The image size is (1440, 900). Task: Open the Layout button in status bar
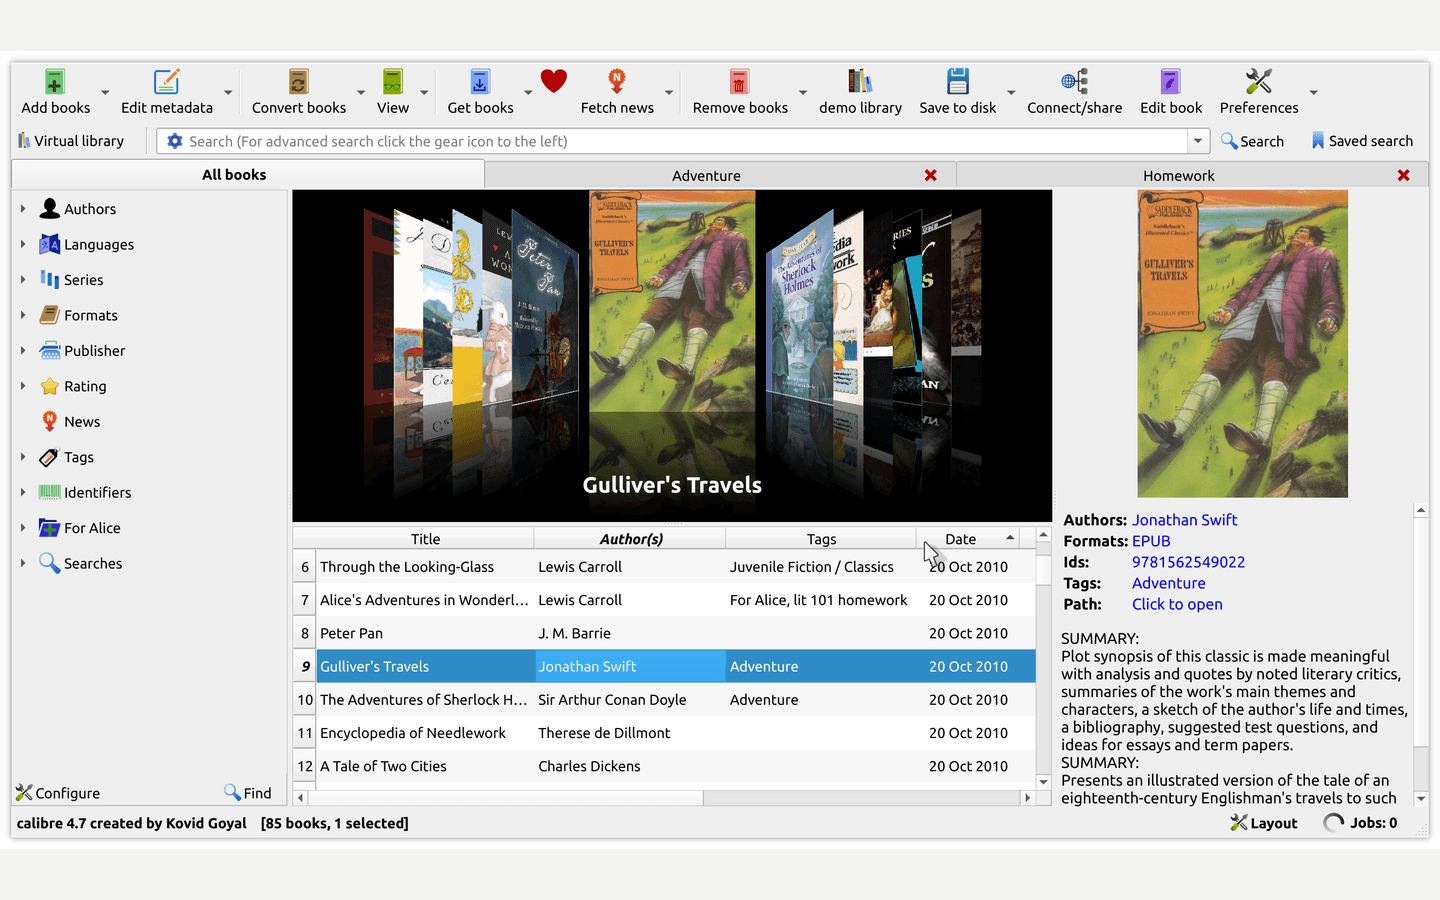(x=1264, y=823)
